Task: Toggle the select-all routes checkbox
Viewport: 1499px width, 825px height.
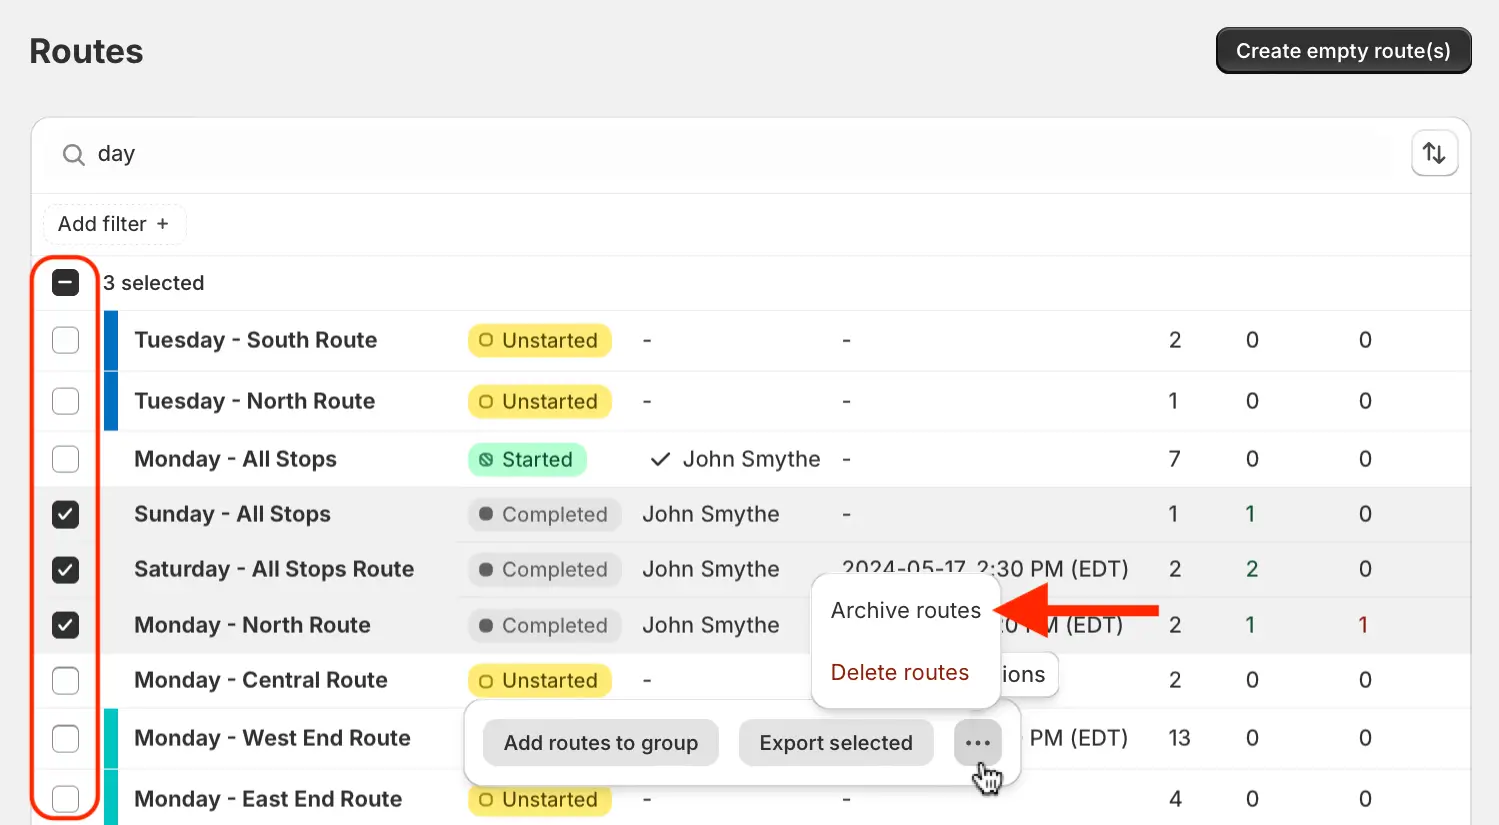Action: coord(65,283)
